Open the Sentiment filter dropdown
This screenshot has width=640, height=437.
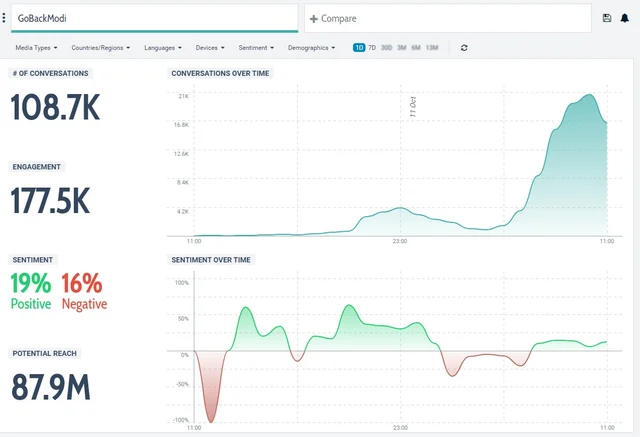[256, 48]
